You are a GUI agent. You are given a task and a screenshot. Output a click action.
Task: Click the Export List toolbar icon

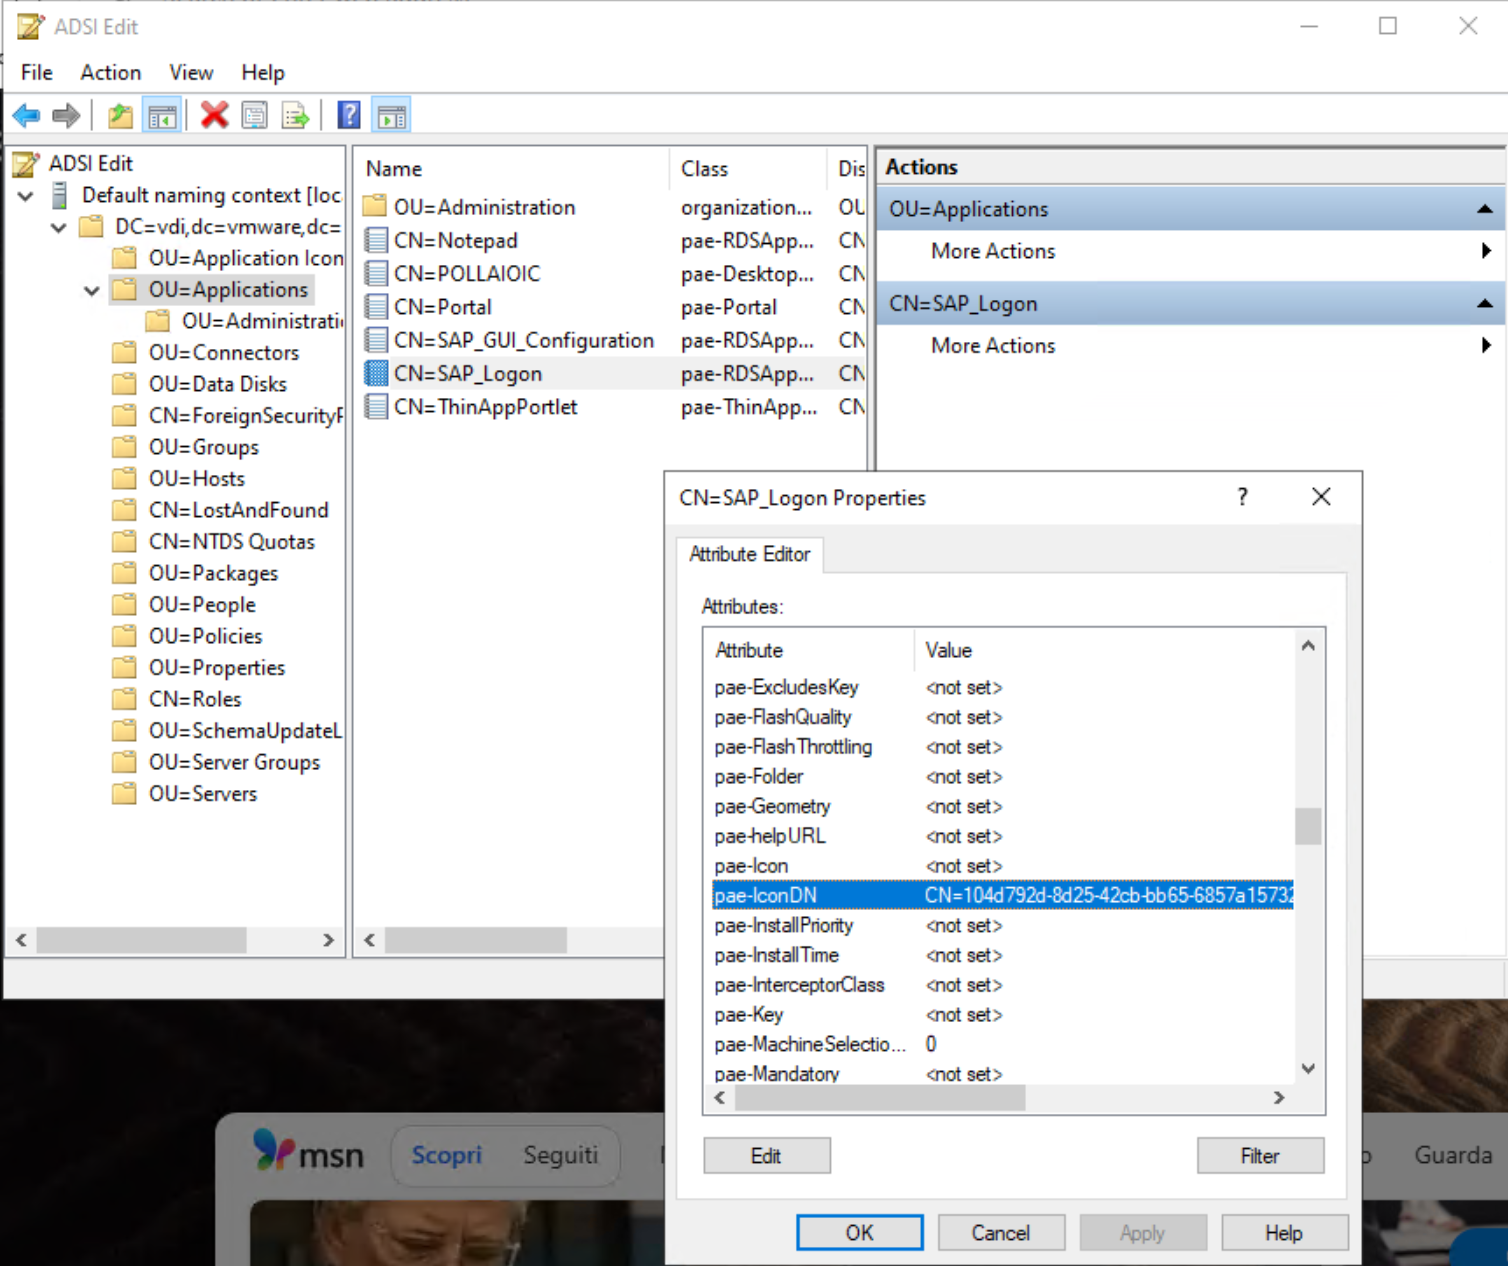pos(295,116)
